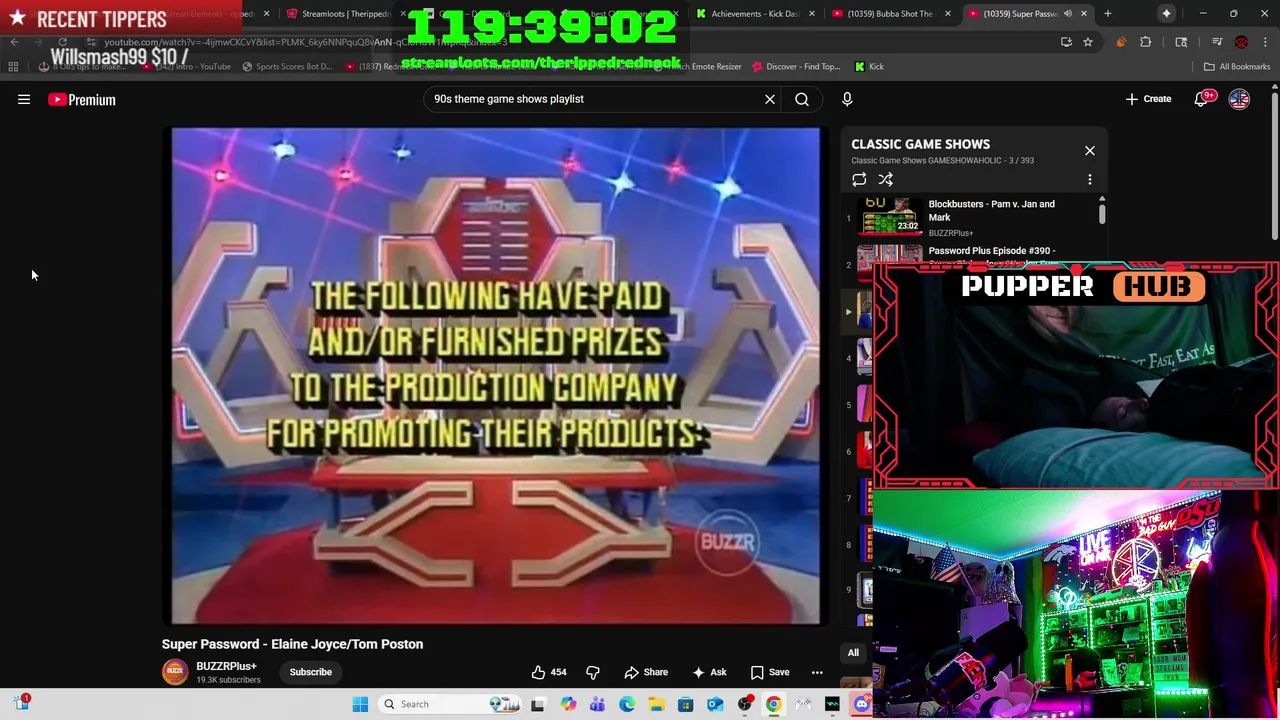Switch to Bubba Shot The browser tab
The height and width of the screenshot is (720, 1280).
coord(889,14)
